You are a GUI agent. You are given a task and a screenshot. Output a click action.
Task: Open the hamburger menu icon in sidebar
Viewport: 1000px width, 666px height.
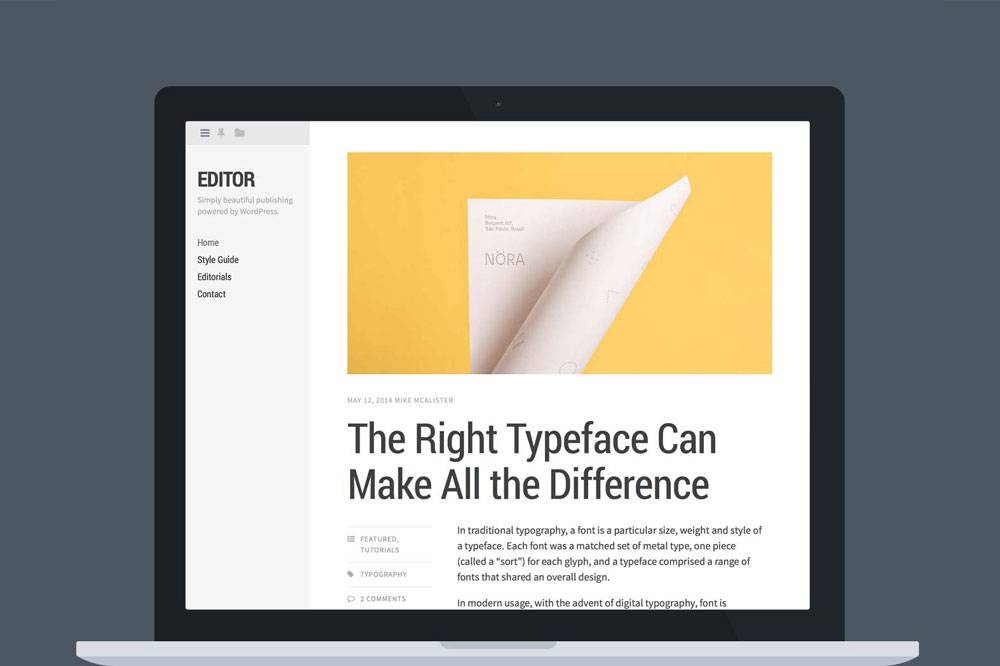(x=205, y=133)
